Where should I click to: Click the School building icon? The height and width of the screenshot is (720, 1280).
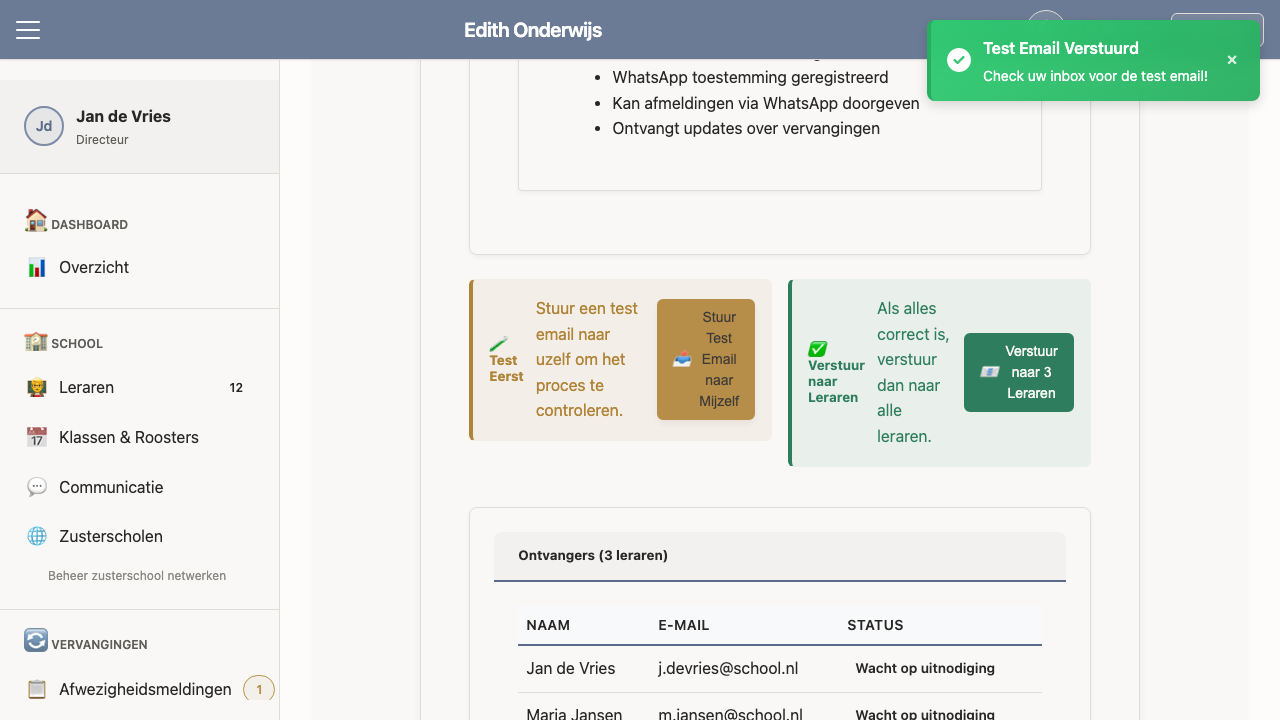coord(36,341)
